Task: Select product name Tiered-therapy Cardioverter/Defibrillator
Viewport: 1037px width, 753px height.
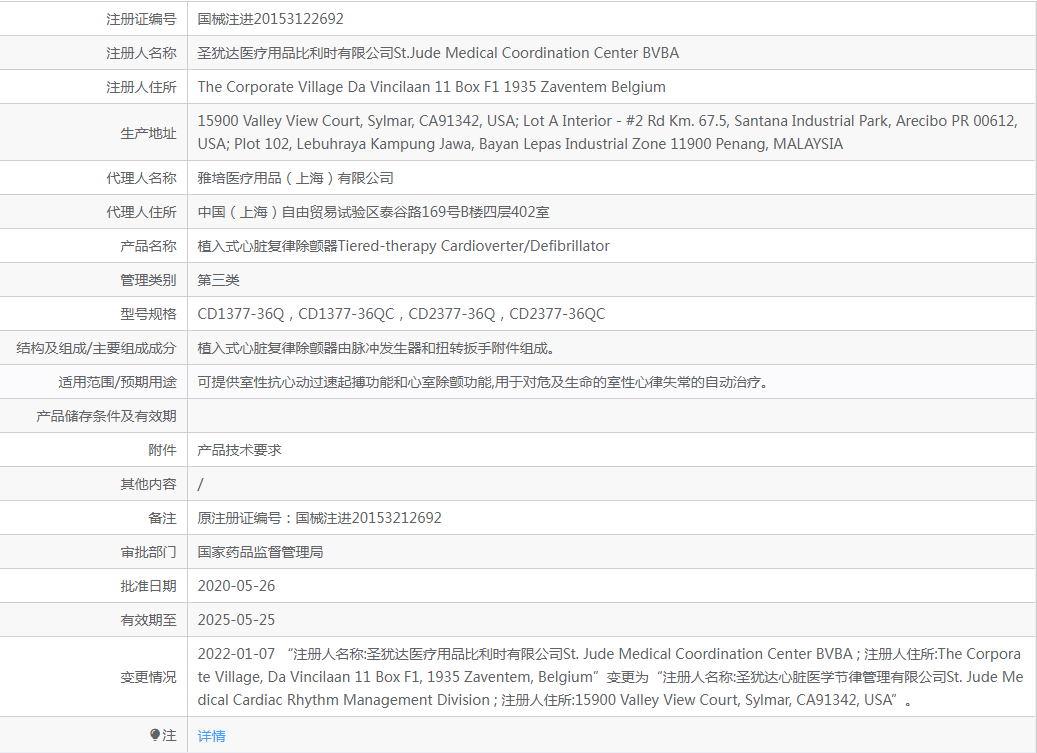Action: pos(474,246)
